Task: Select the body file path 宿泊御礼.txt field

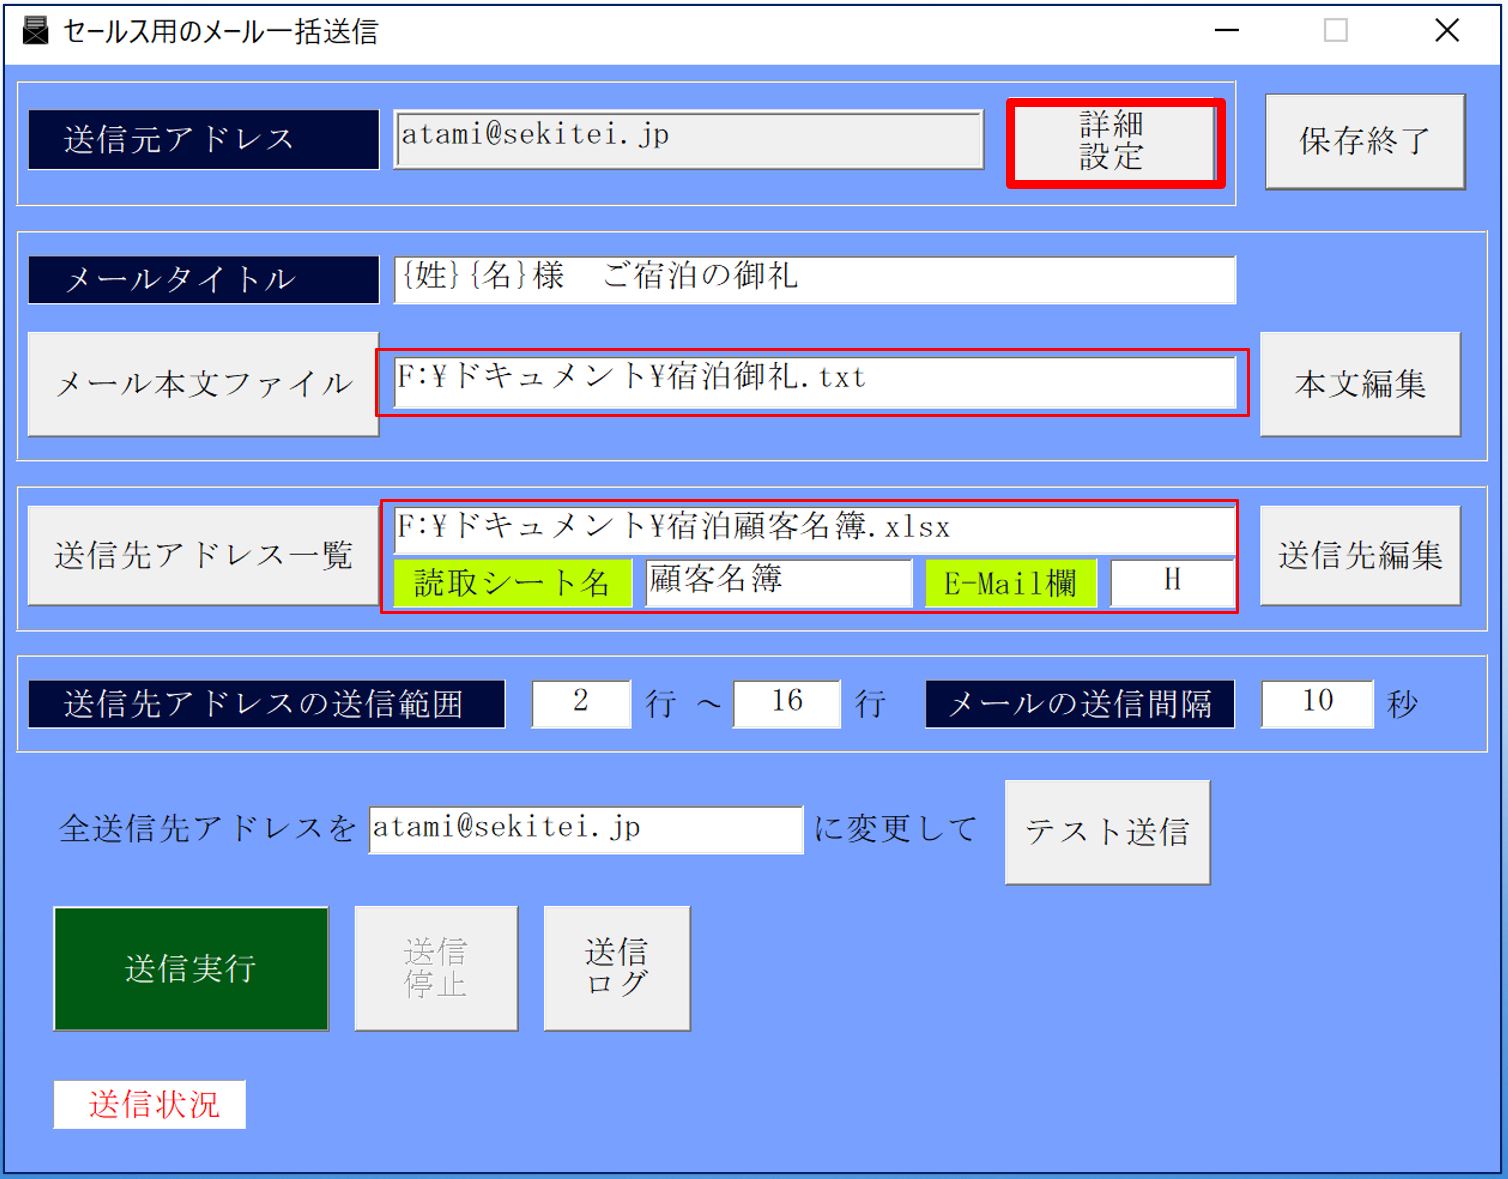Action: pyautogui.click(x=813, y=380)
